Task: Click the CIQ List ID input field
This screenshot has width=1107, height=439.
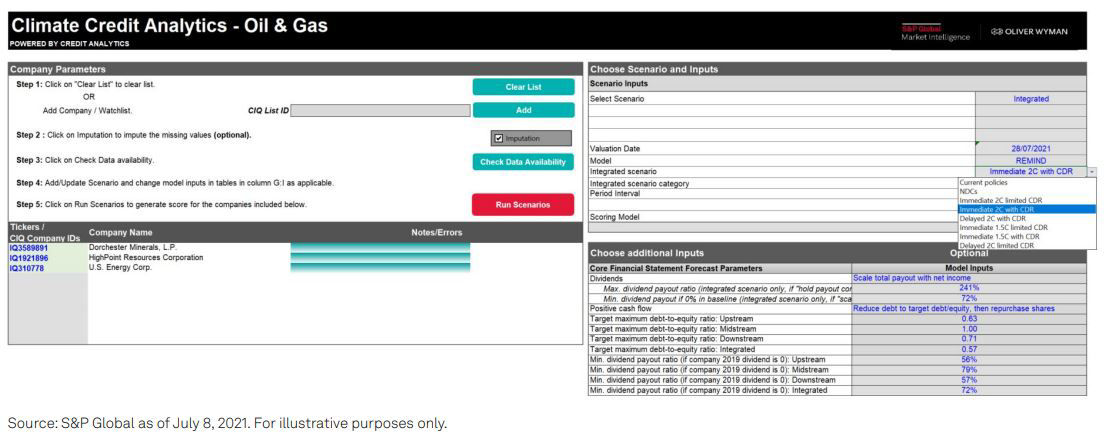Action: (x=378, y=110)
